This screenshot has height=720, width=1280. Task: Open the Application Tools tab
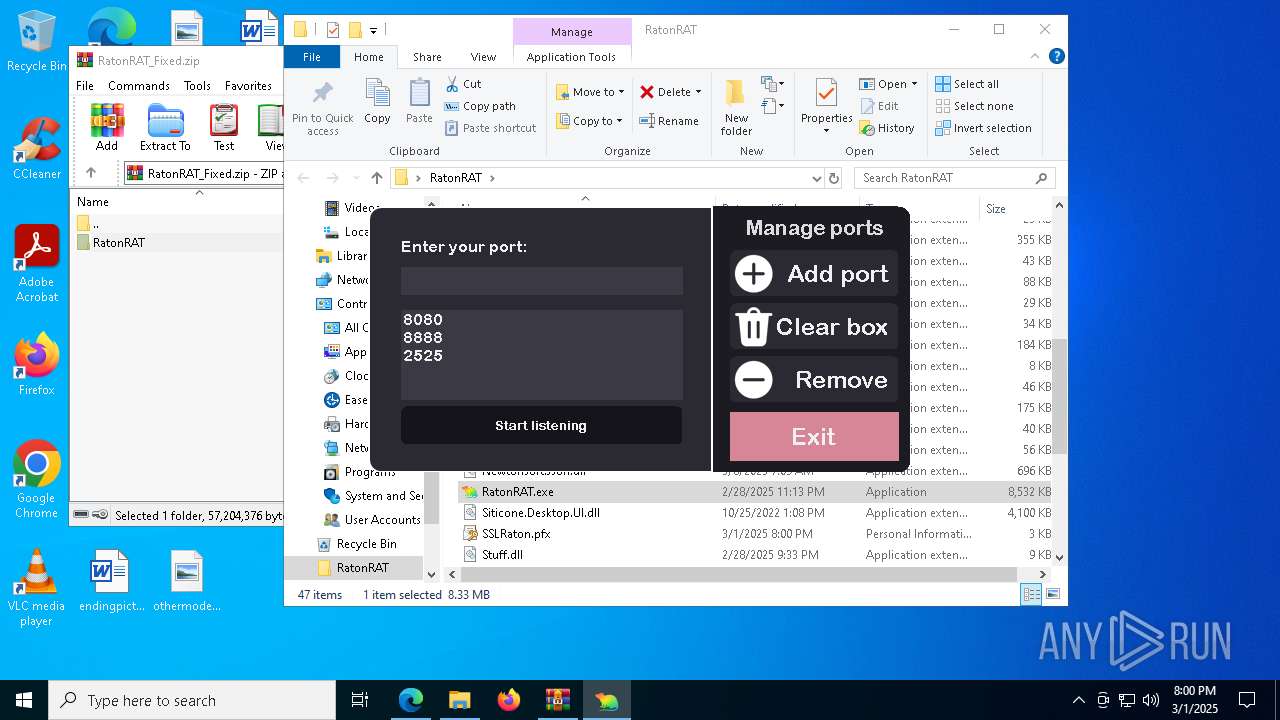click(571, 57)
